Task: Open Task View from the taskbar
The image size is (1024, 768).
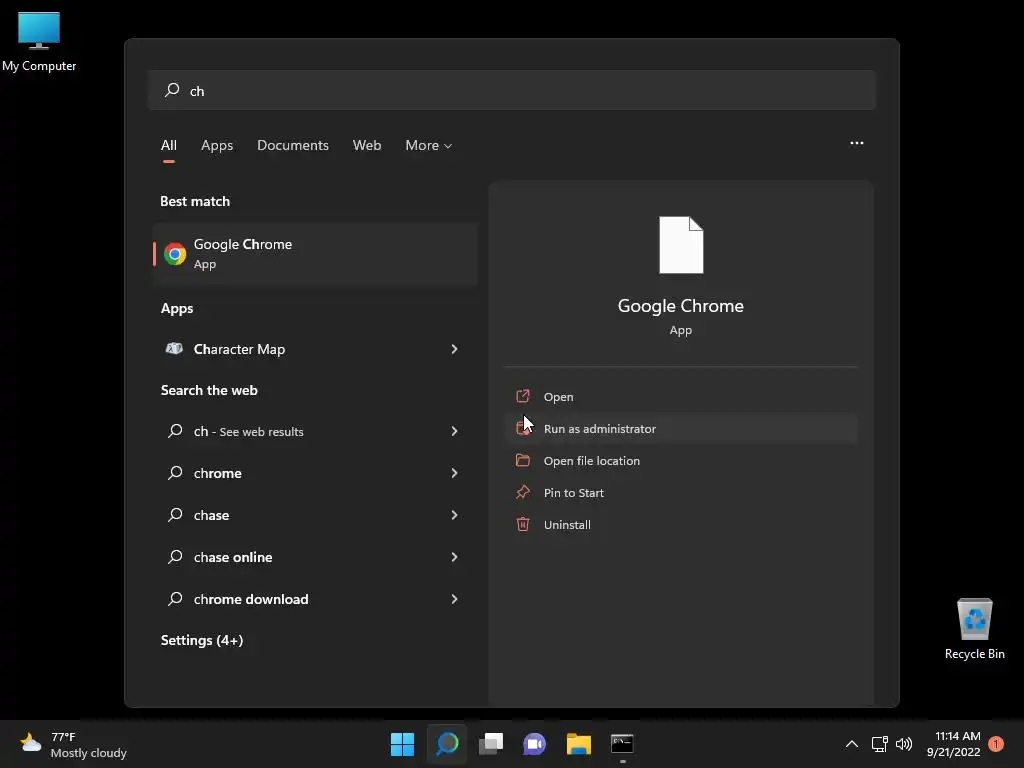Action: 491,744
